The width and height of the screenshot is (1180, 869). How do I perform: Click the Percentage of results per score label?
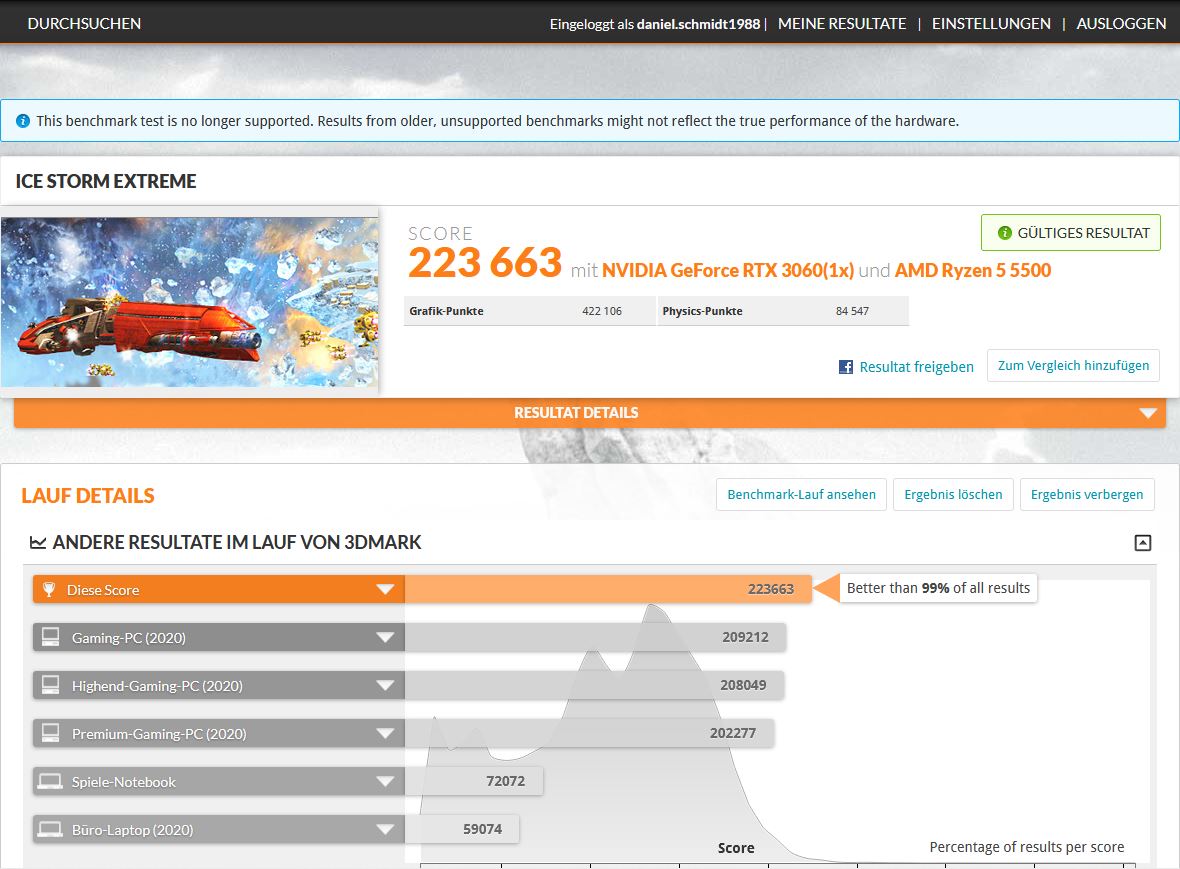[1026, 847]
